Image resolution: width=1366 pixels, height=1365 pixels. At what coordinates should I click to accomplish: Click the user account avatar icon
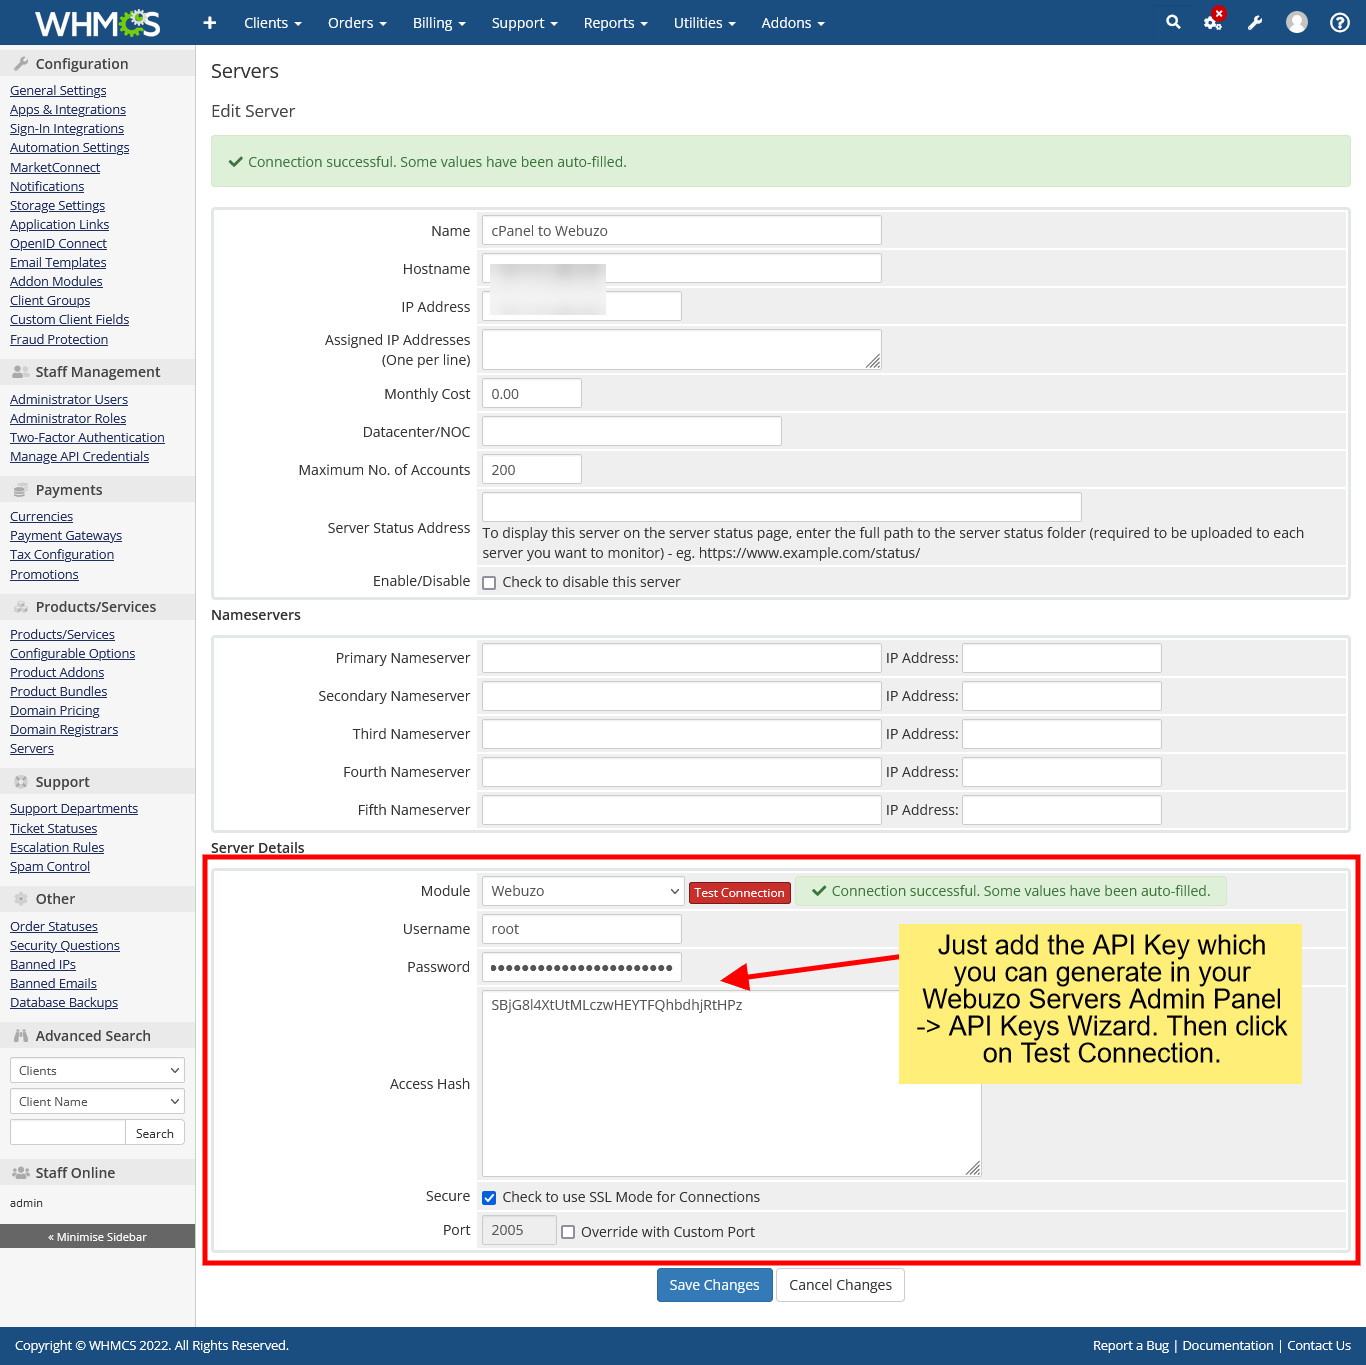(x=1297, y=22)
